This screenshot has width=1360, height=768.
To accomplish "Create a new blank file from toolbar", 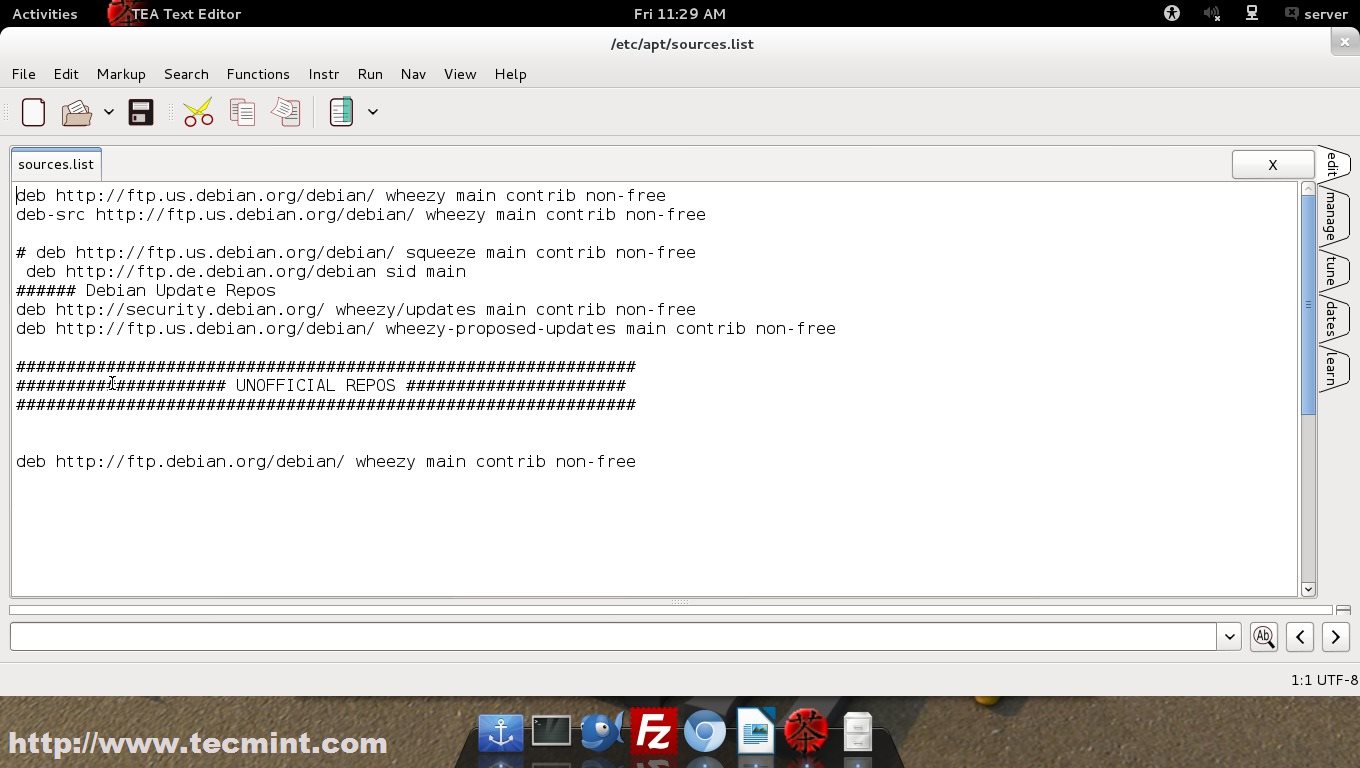I will tap(33, 112).
